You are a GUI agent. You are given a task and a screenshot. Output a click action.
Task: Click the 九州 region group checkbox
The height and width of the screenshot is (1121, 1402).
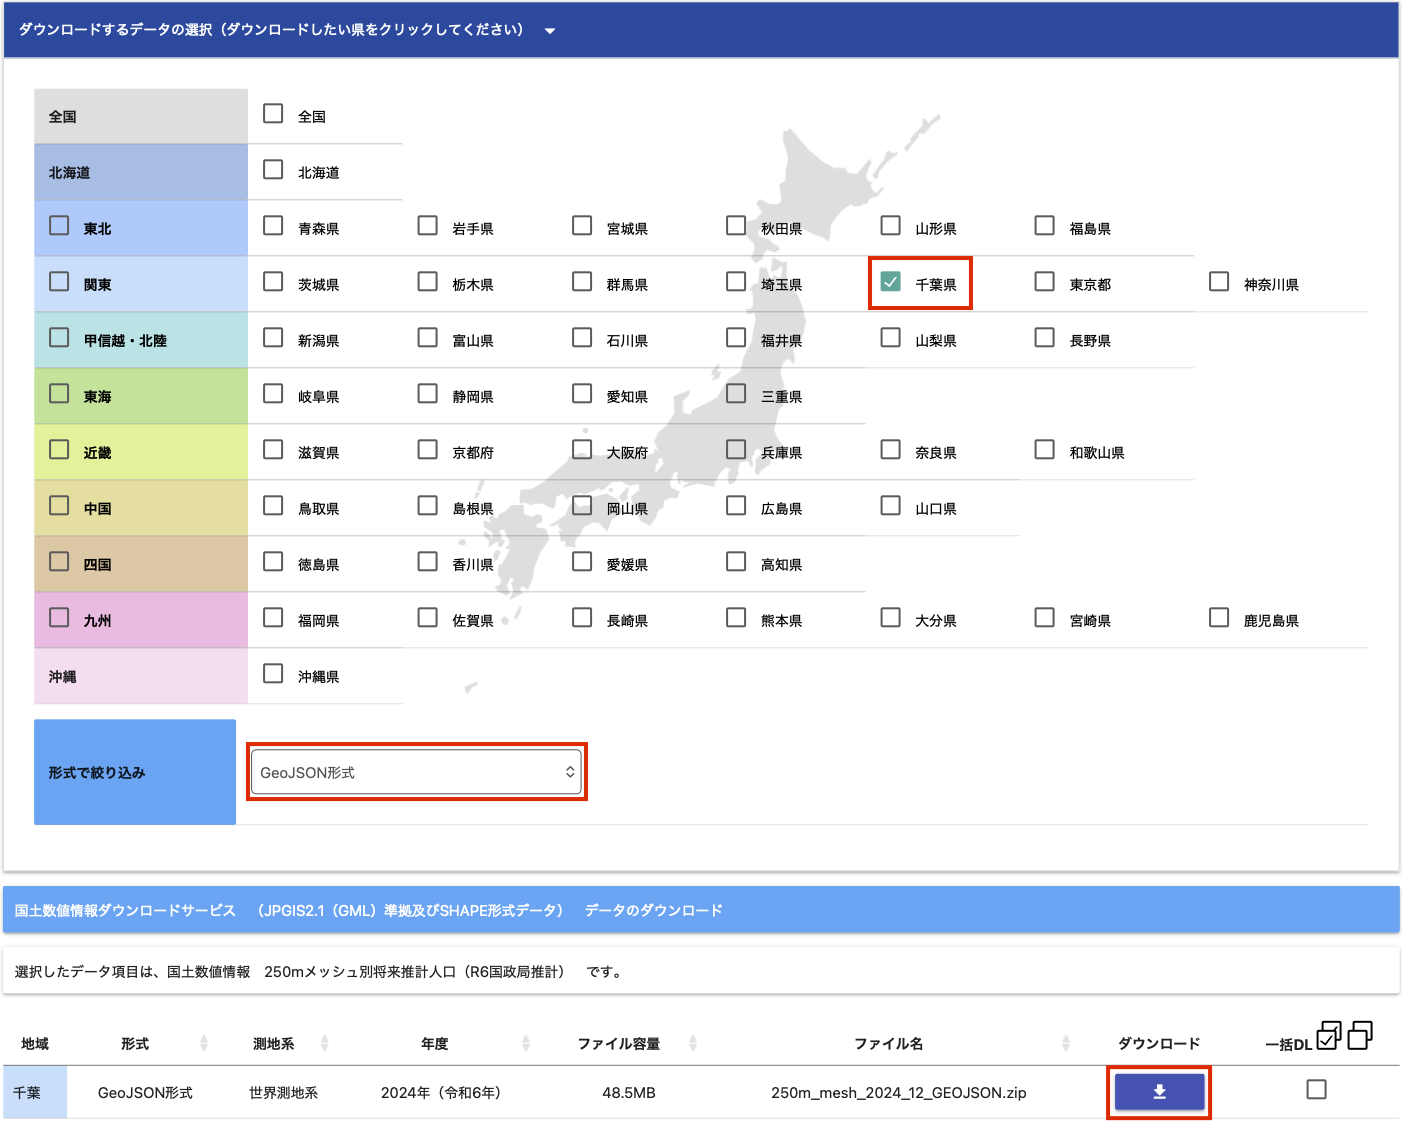pos(60,618)
